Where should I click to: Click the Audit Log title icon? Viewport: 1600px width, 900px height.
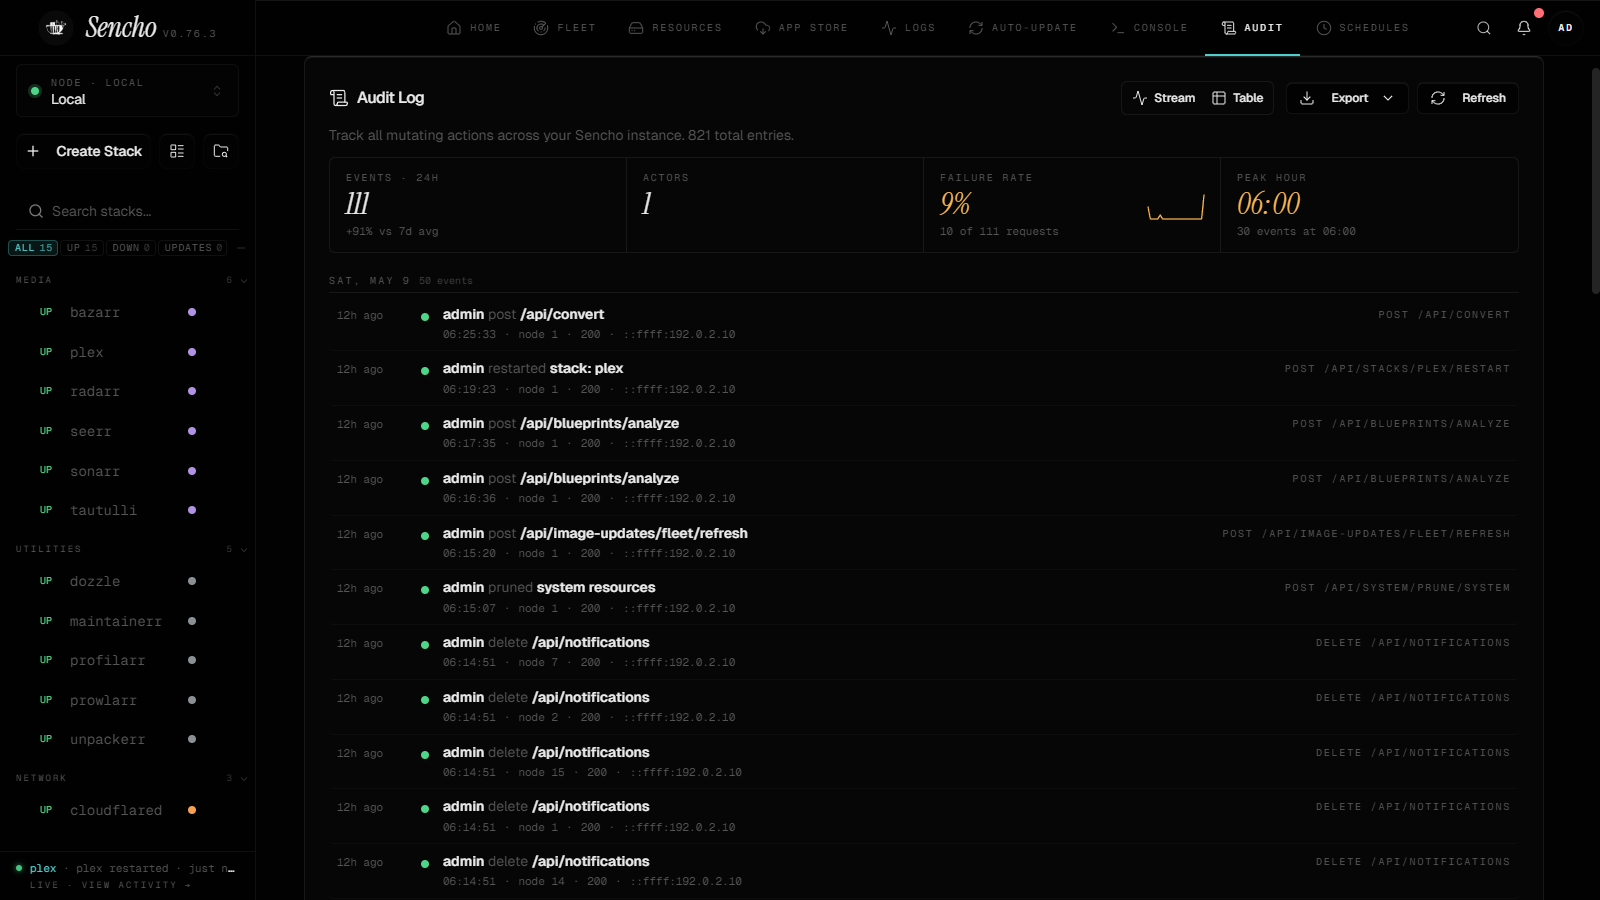click(339, 97)
